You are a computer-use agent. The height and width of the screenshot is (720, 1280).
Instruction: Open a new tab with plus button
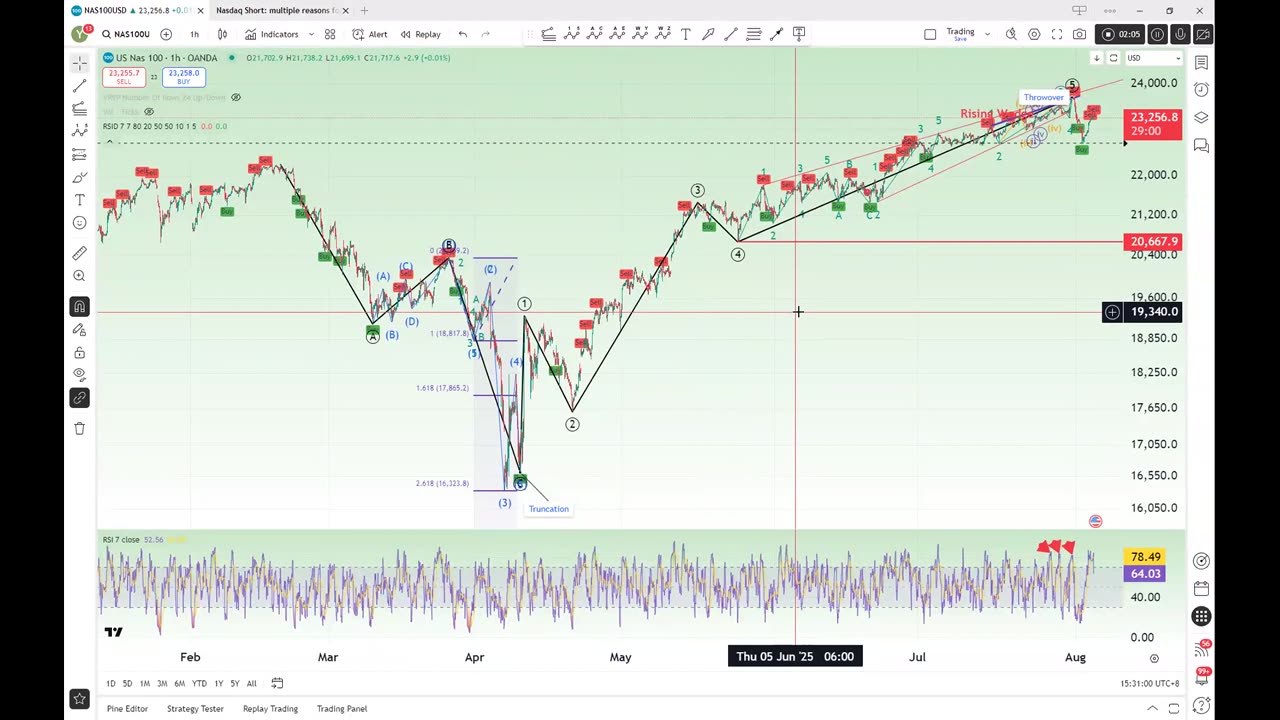pos(364,10)
